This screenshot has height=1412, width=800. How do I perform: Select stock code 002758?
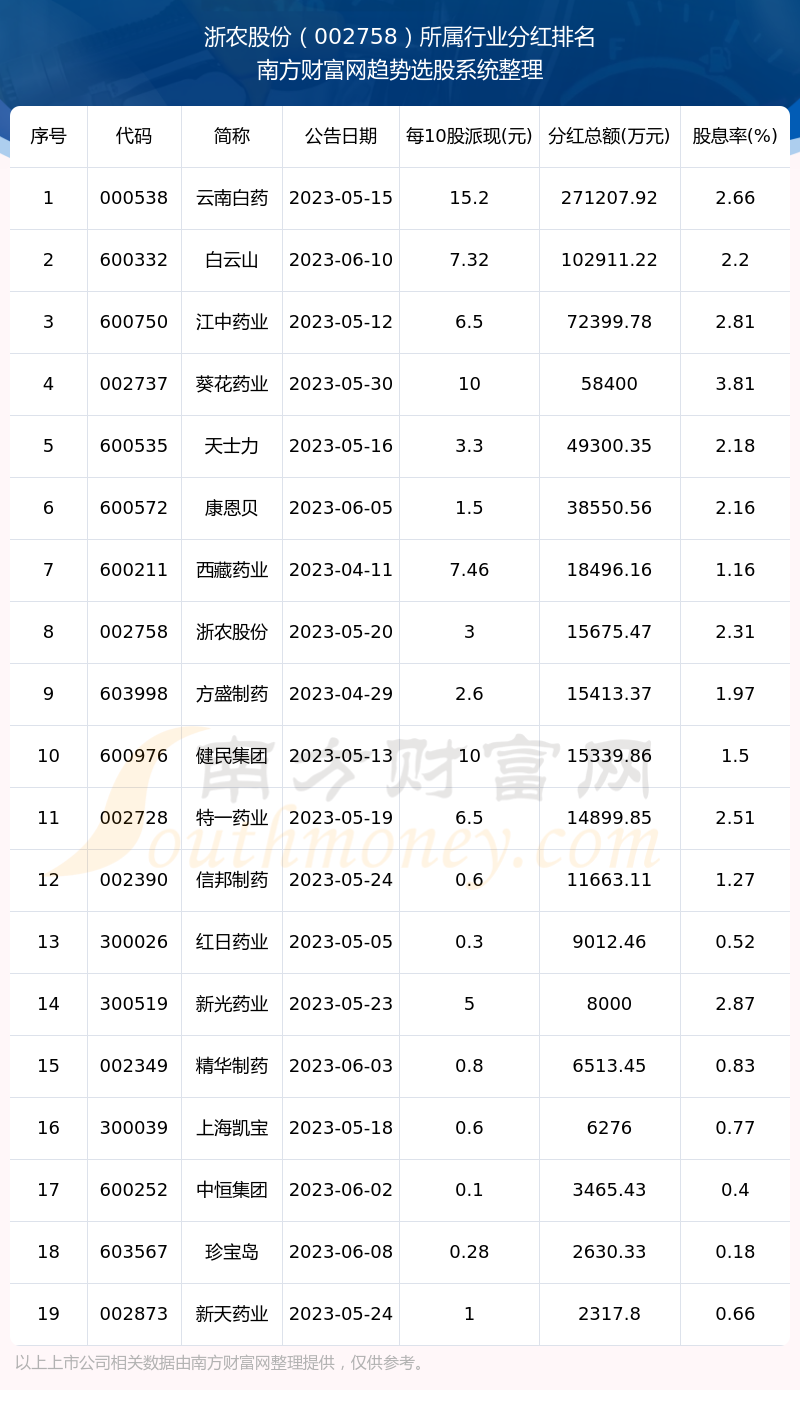coord(134,632)
